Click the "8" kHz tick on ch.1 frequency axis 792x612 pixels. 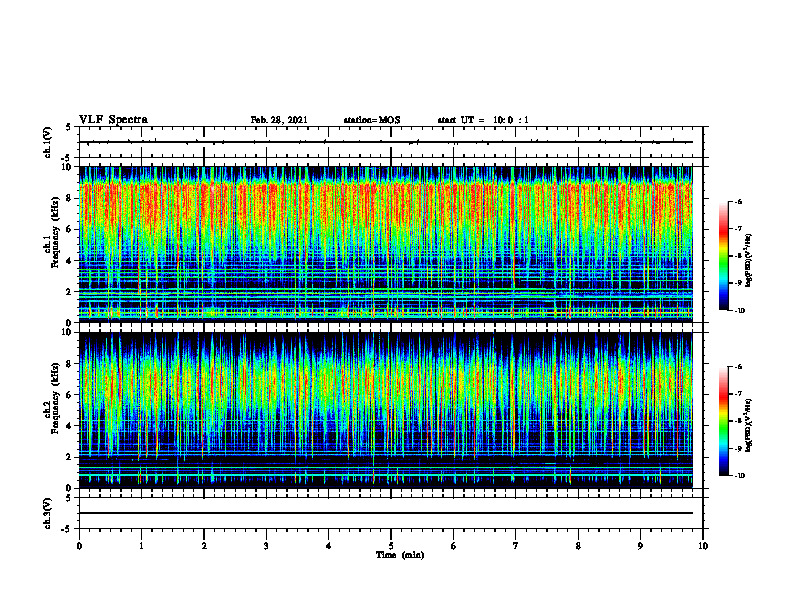coord(70,198)
